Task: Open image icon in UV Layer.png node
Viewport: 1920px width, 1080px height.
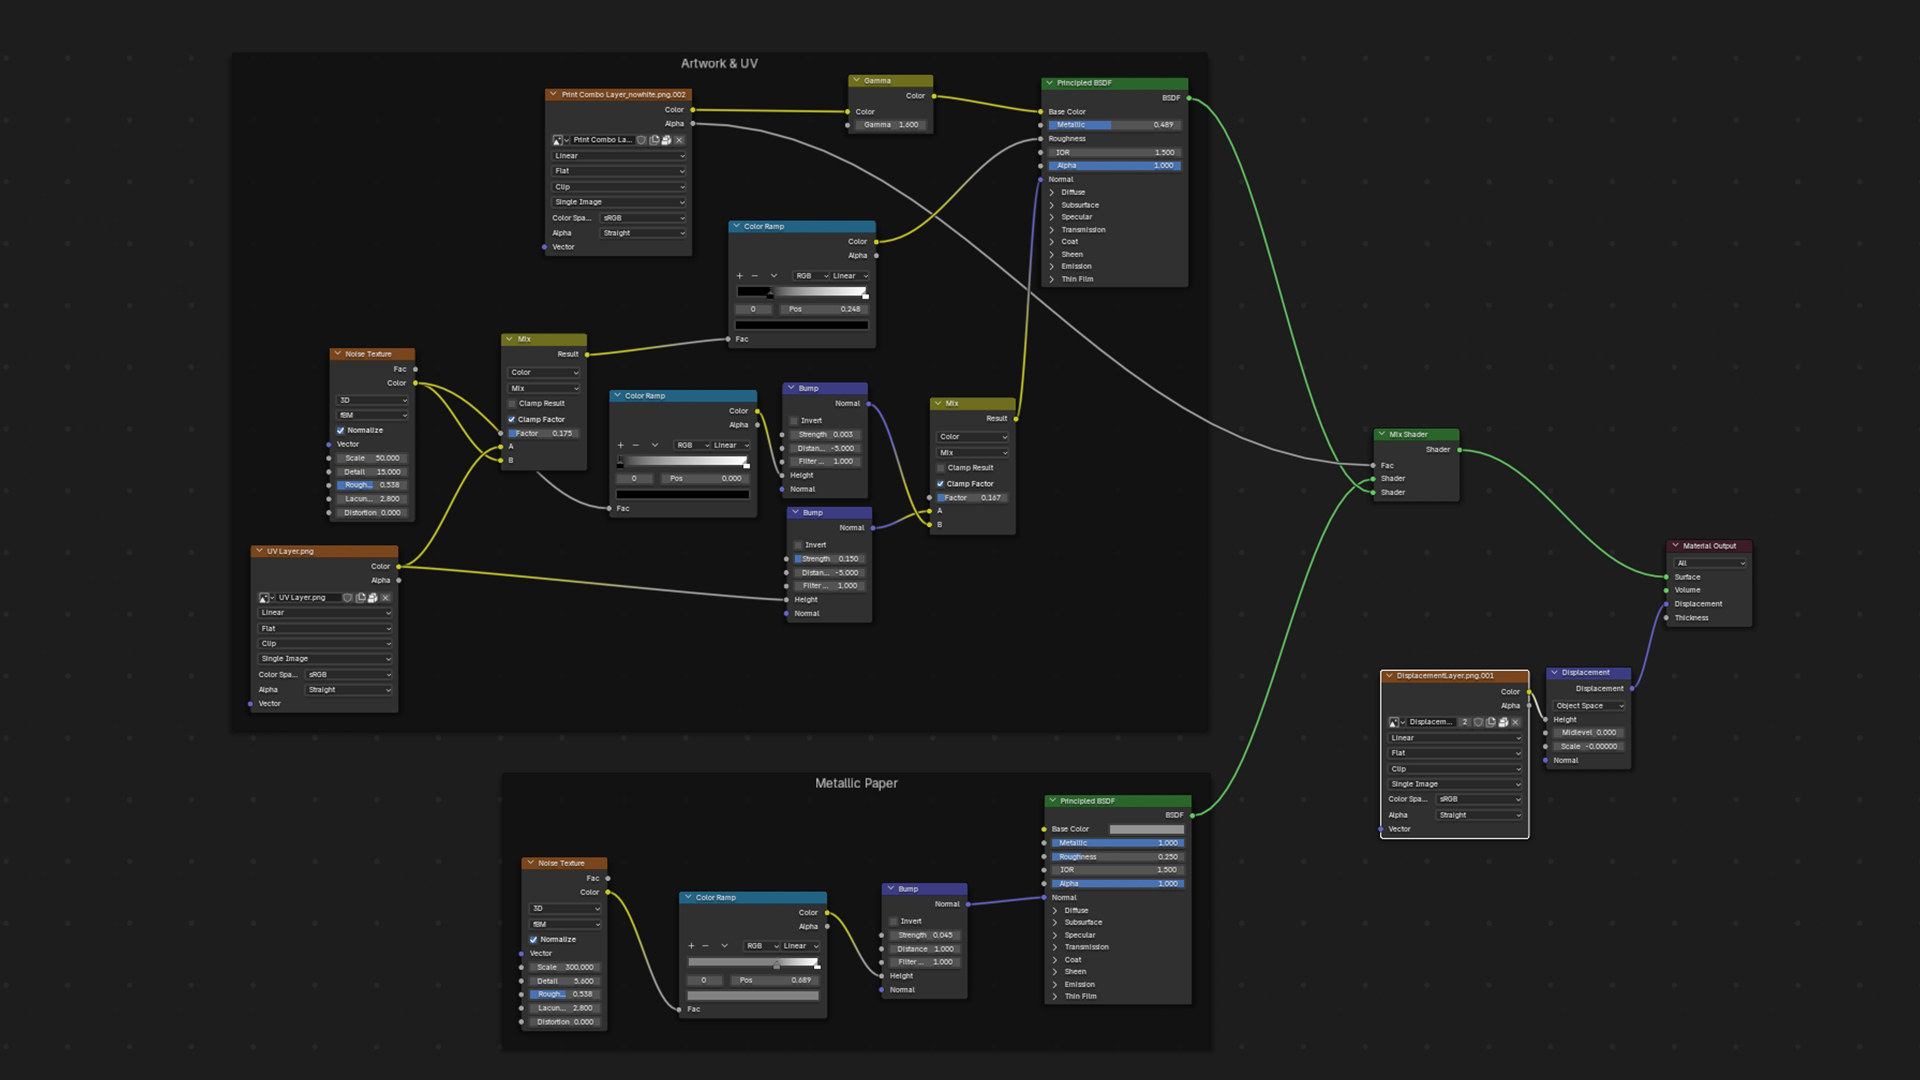Action: click(x=372, y=598)
